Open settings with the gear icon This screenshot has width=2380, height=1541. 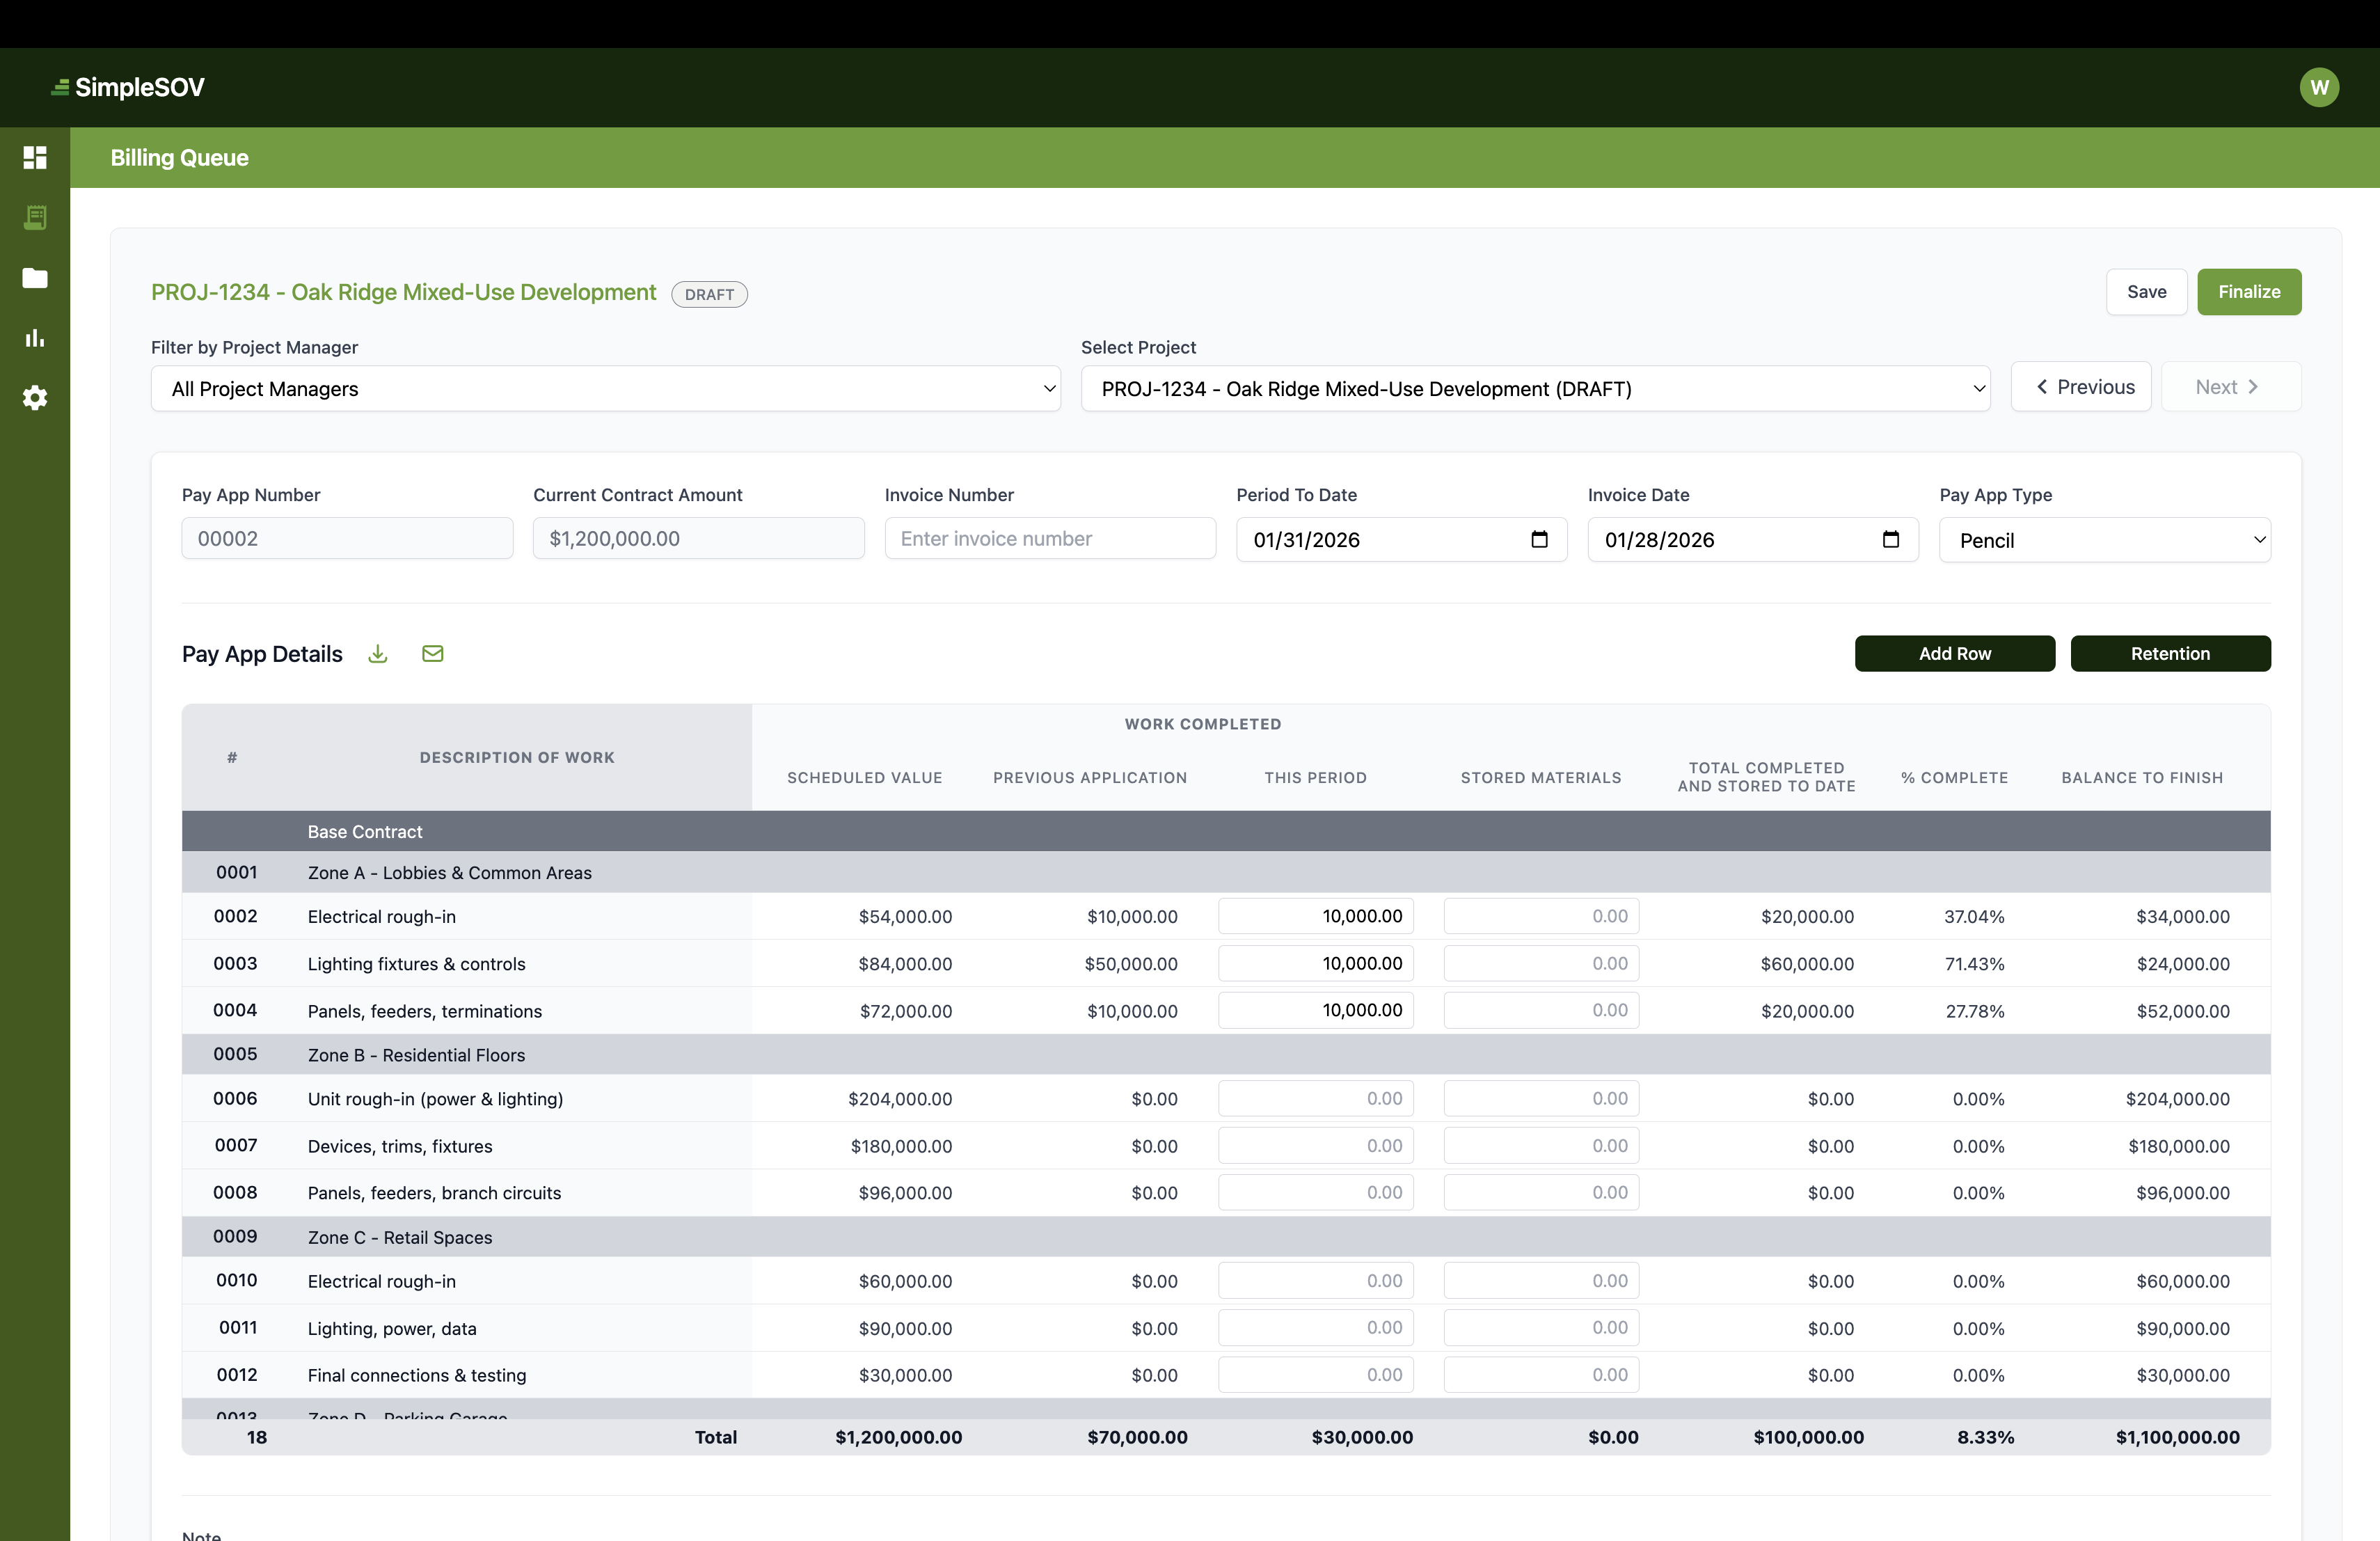(35, 398)
